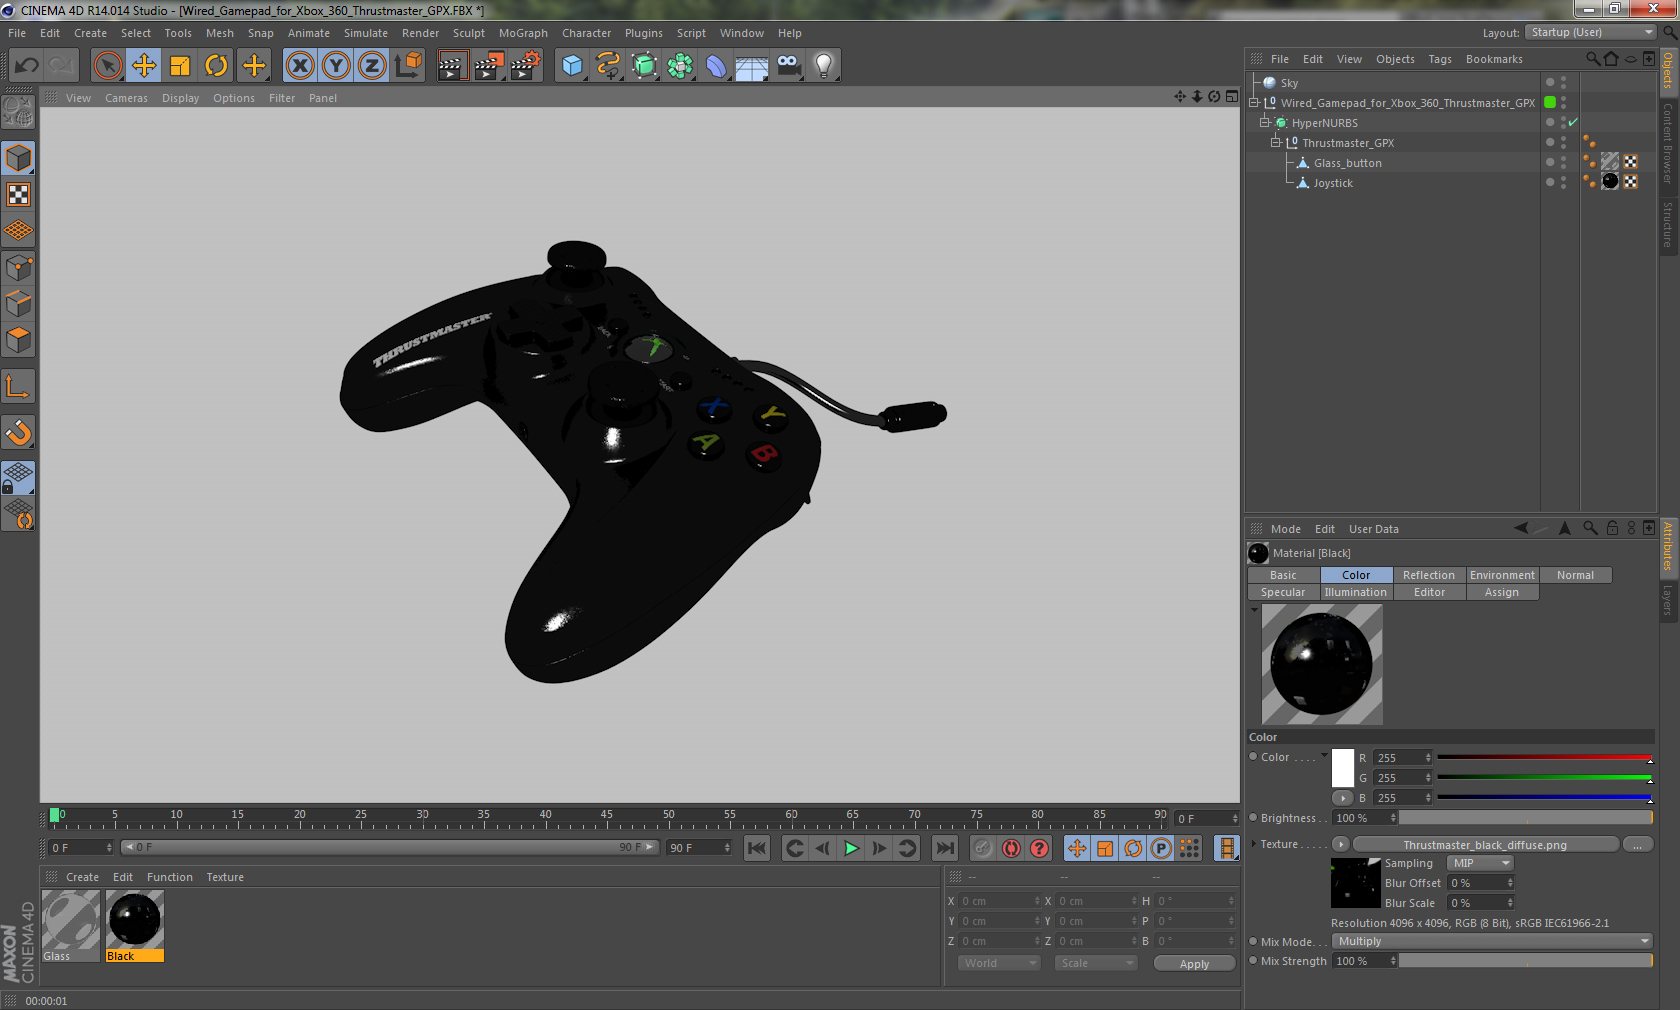This screenshot has width=1680, height=1010.
Task: Collapse the Wired_Gamepad root object
Action: pyautogui.click(x=1253, y=103)
